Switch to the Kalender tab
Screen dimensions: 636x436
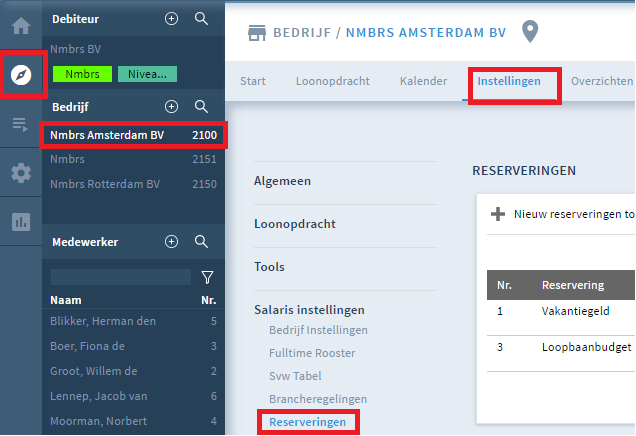423,81
